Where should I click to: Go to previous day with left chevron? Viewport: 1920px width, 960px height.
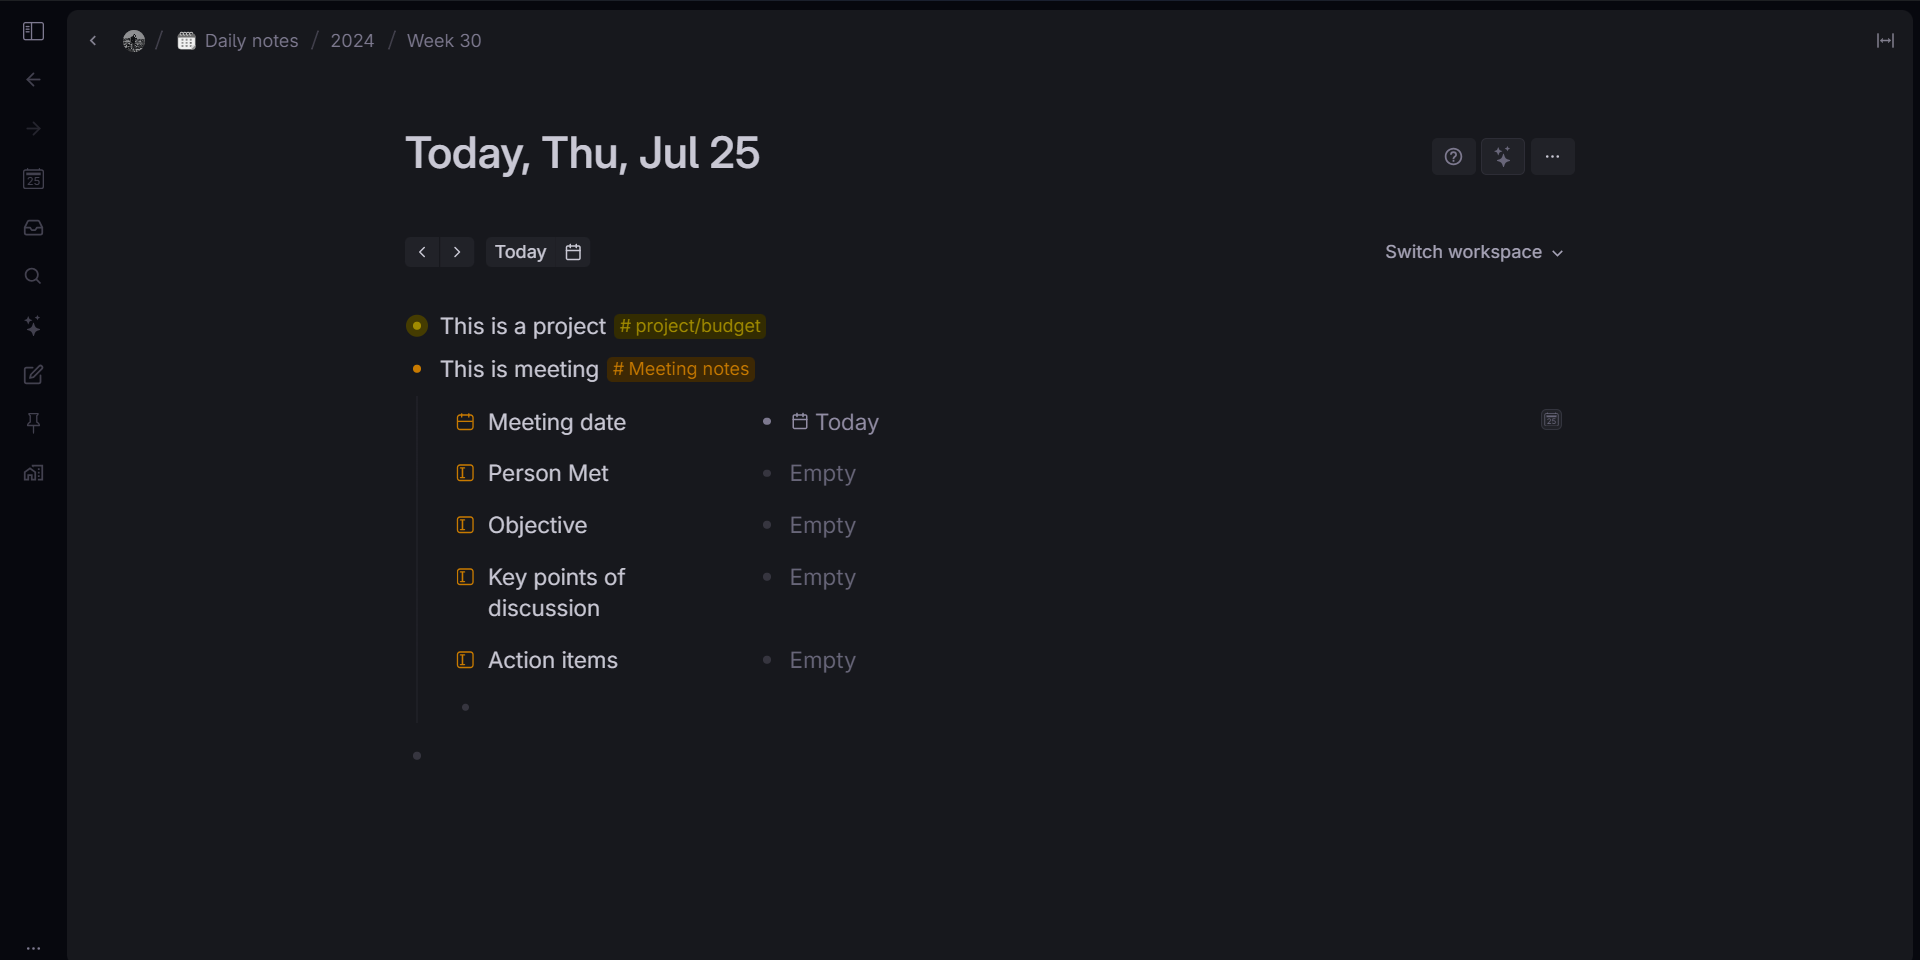(x=422, y=252)
